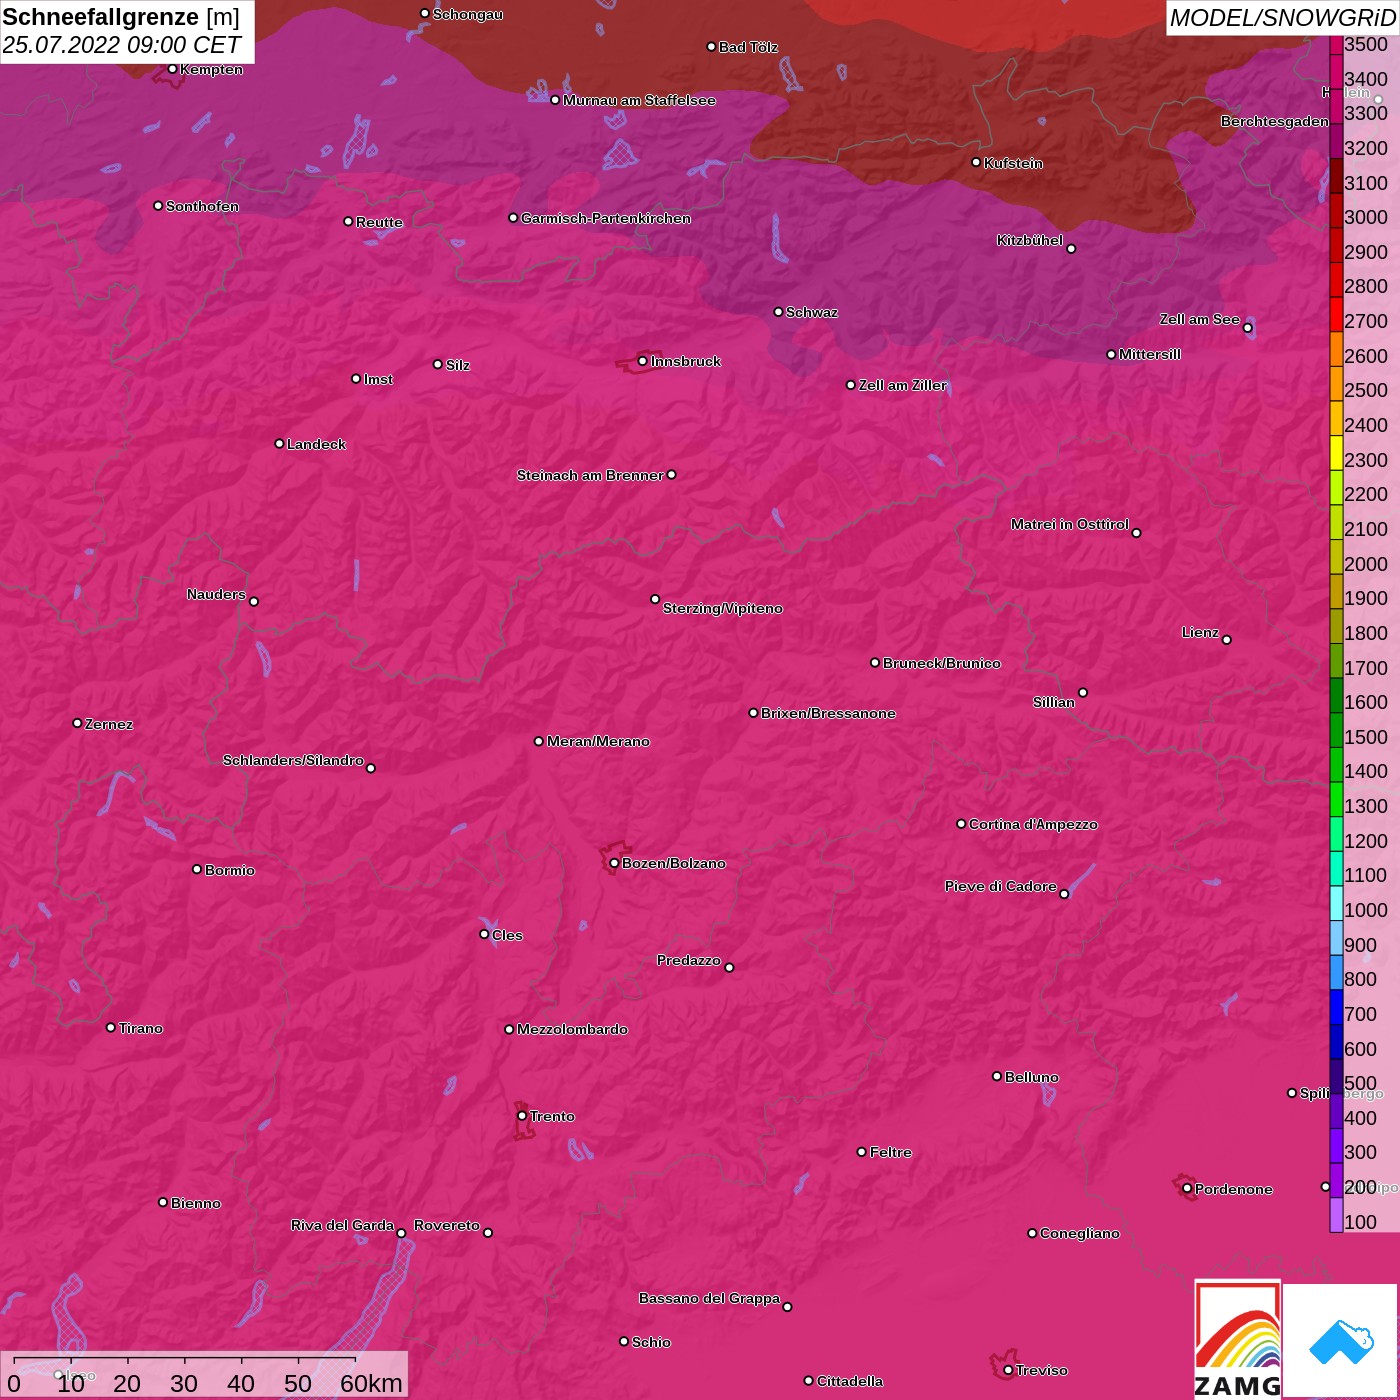Pick the green 1500 legend swatch
Viewport: 1400px width, 1400px height.
click(x=1336, y=730)
